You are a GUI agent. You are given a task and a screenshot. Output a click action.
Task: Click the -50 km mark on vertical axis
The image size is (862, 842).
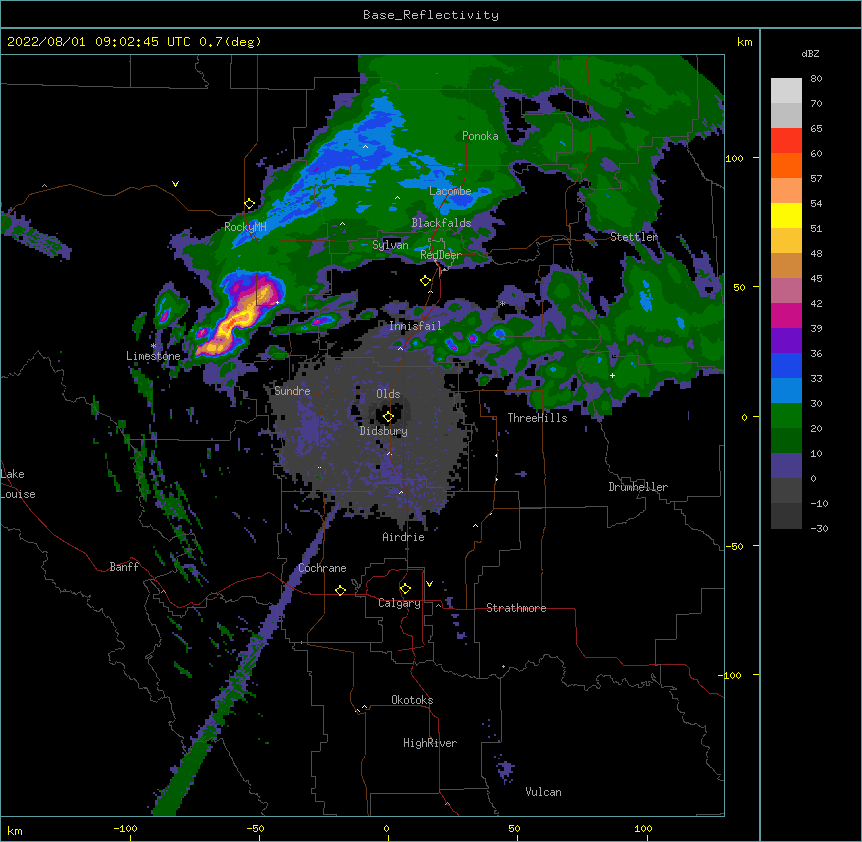(x=734, y=546)
